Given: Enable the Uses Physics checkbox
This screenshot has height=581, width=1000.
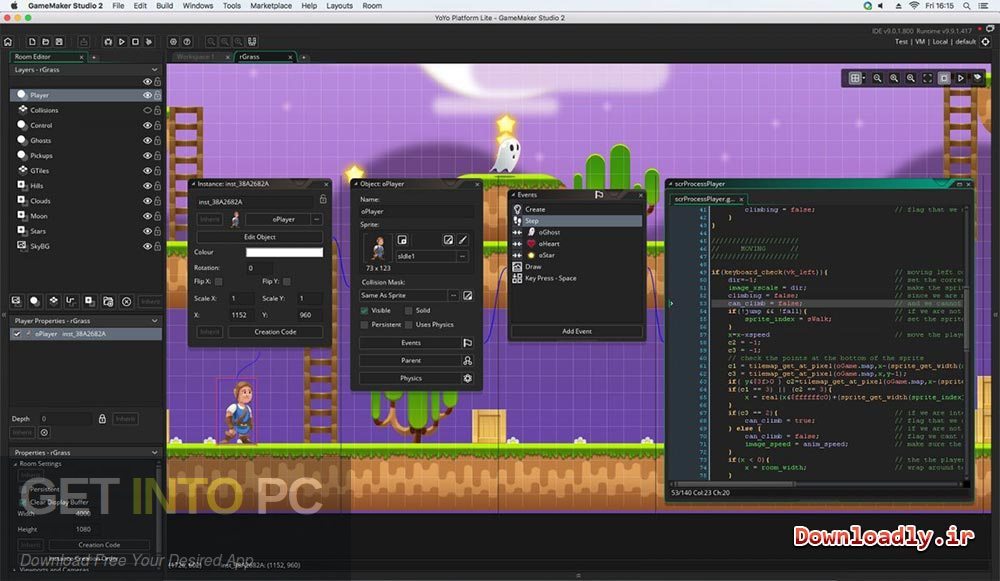Looking at the screenshot, I should click(x=409, y=324).
